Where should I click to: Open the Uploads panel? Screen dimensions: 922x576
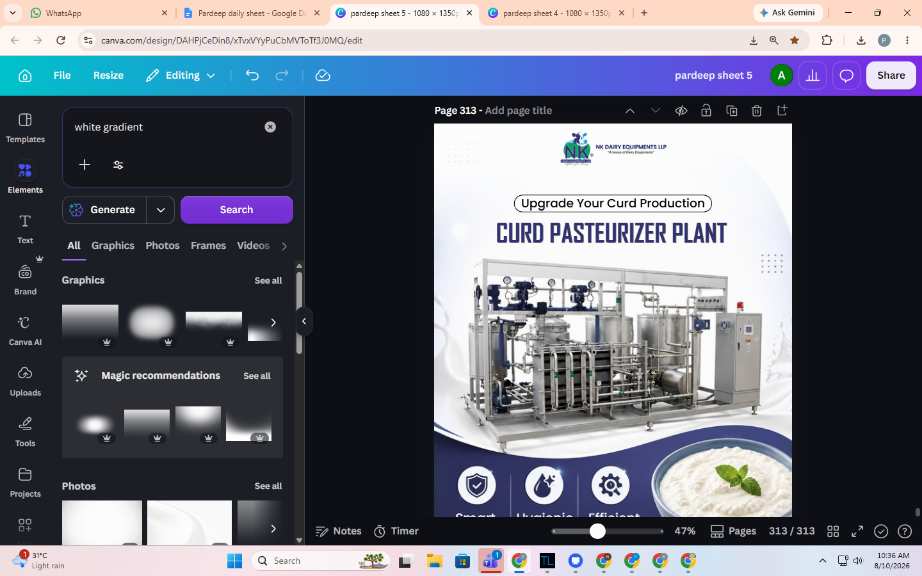pyautogui.click(x=25, y=381)
